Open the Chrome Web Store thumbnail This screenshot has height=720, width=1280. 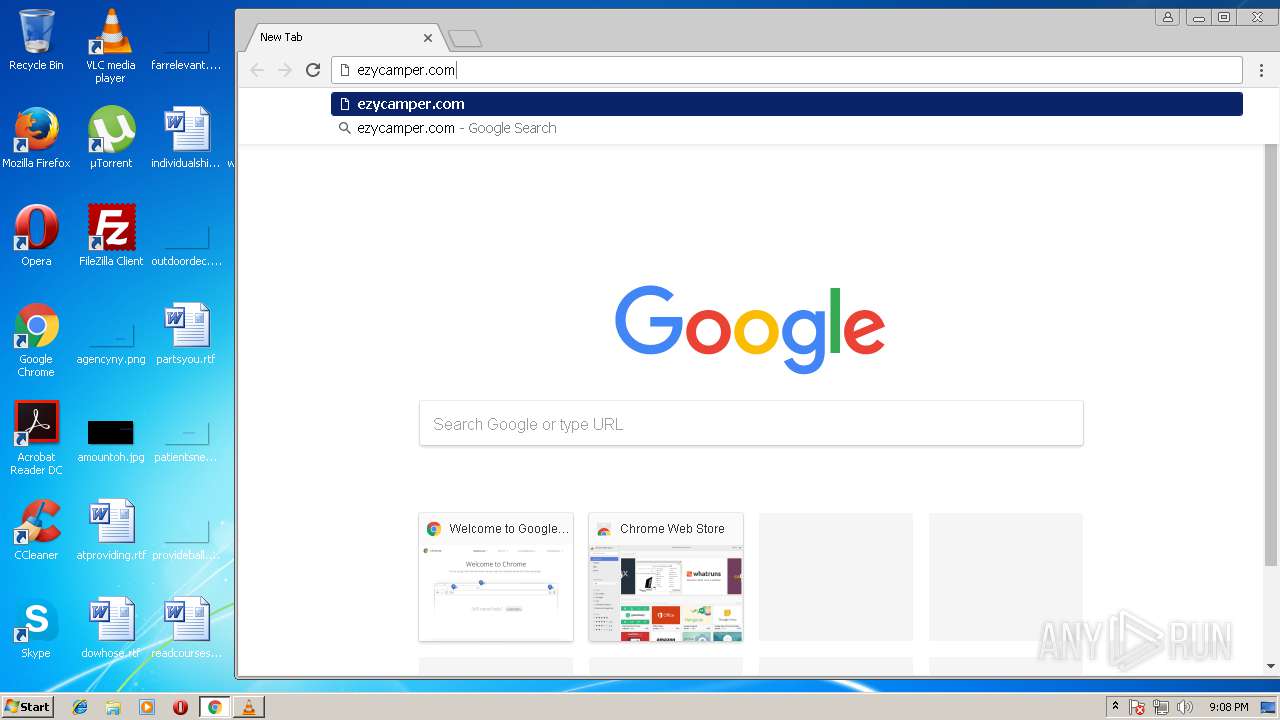click(666, 577)
